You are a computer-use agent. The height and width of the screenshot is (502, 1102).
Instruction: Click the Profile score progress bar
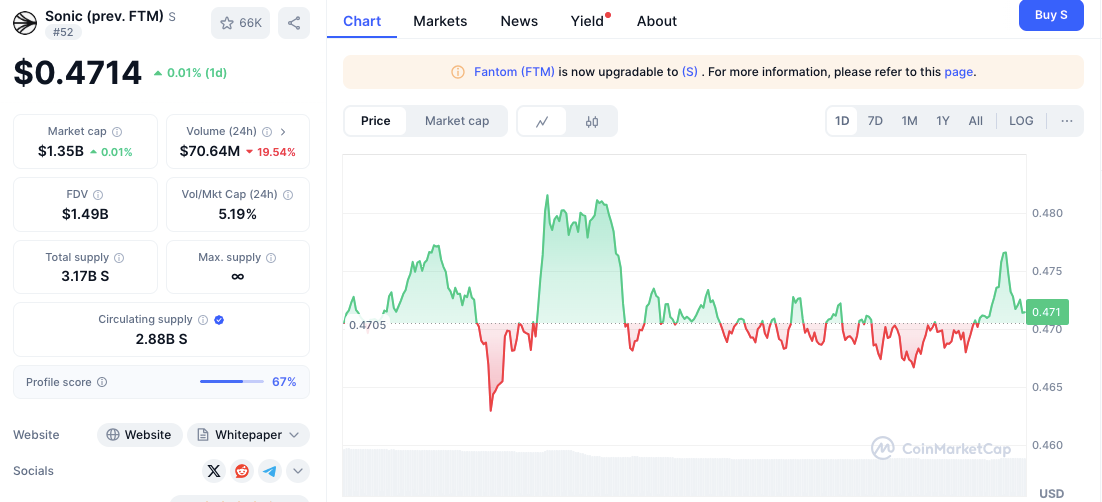[232, 382]
